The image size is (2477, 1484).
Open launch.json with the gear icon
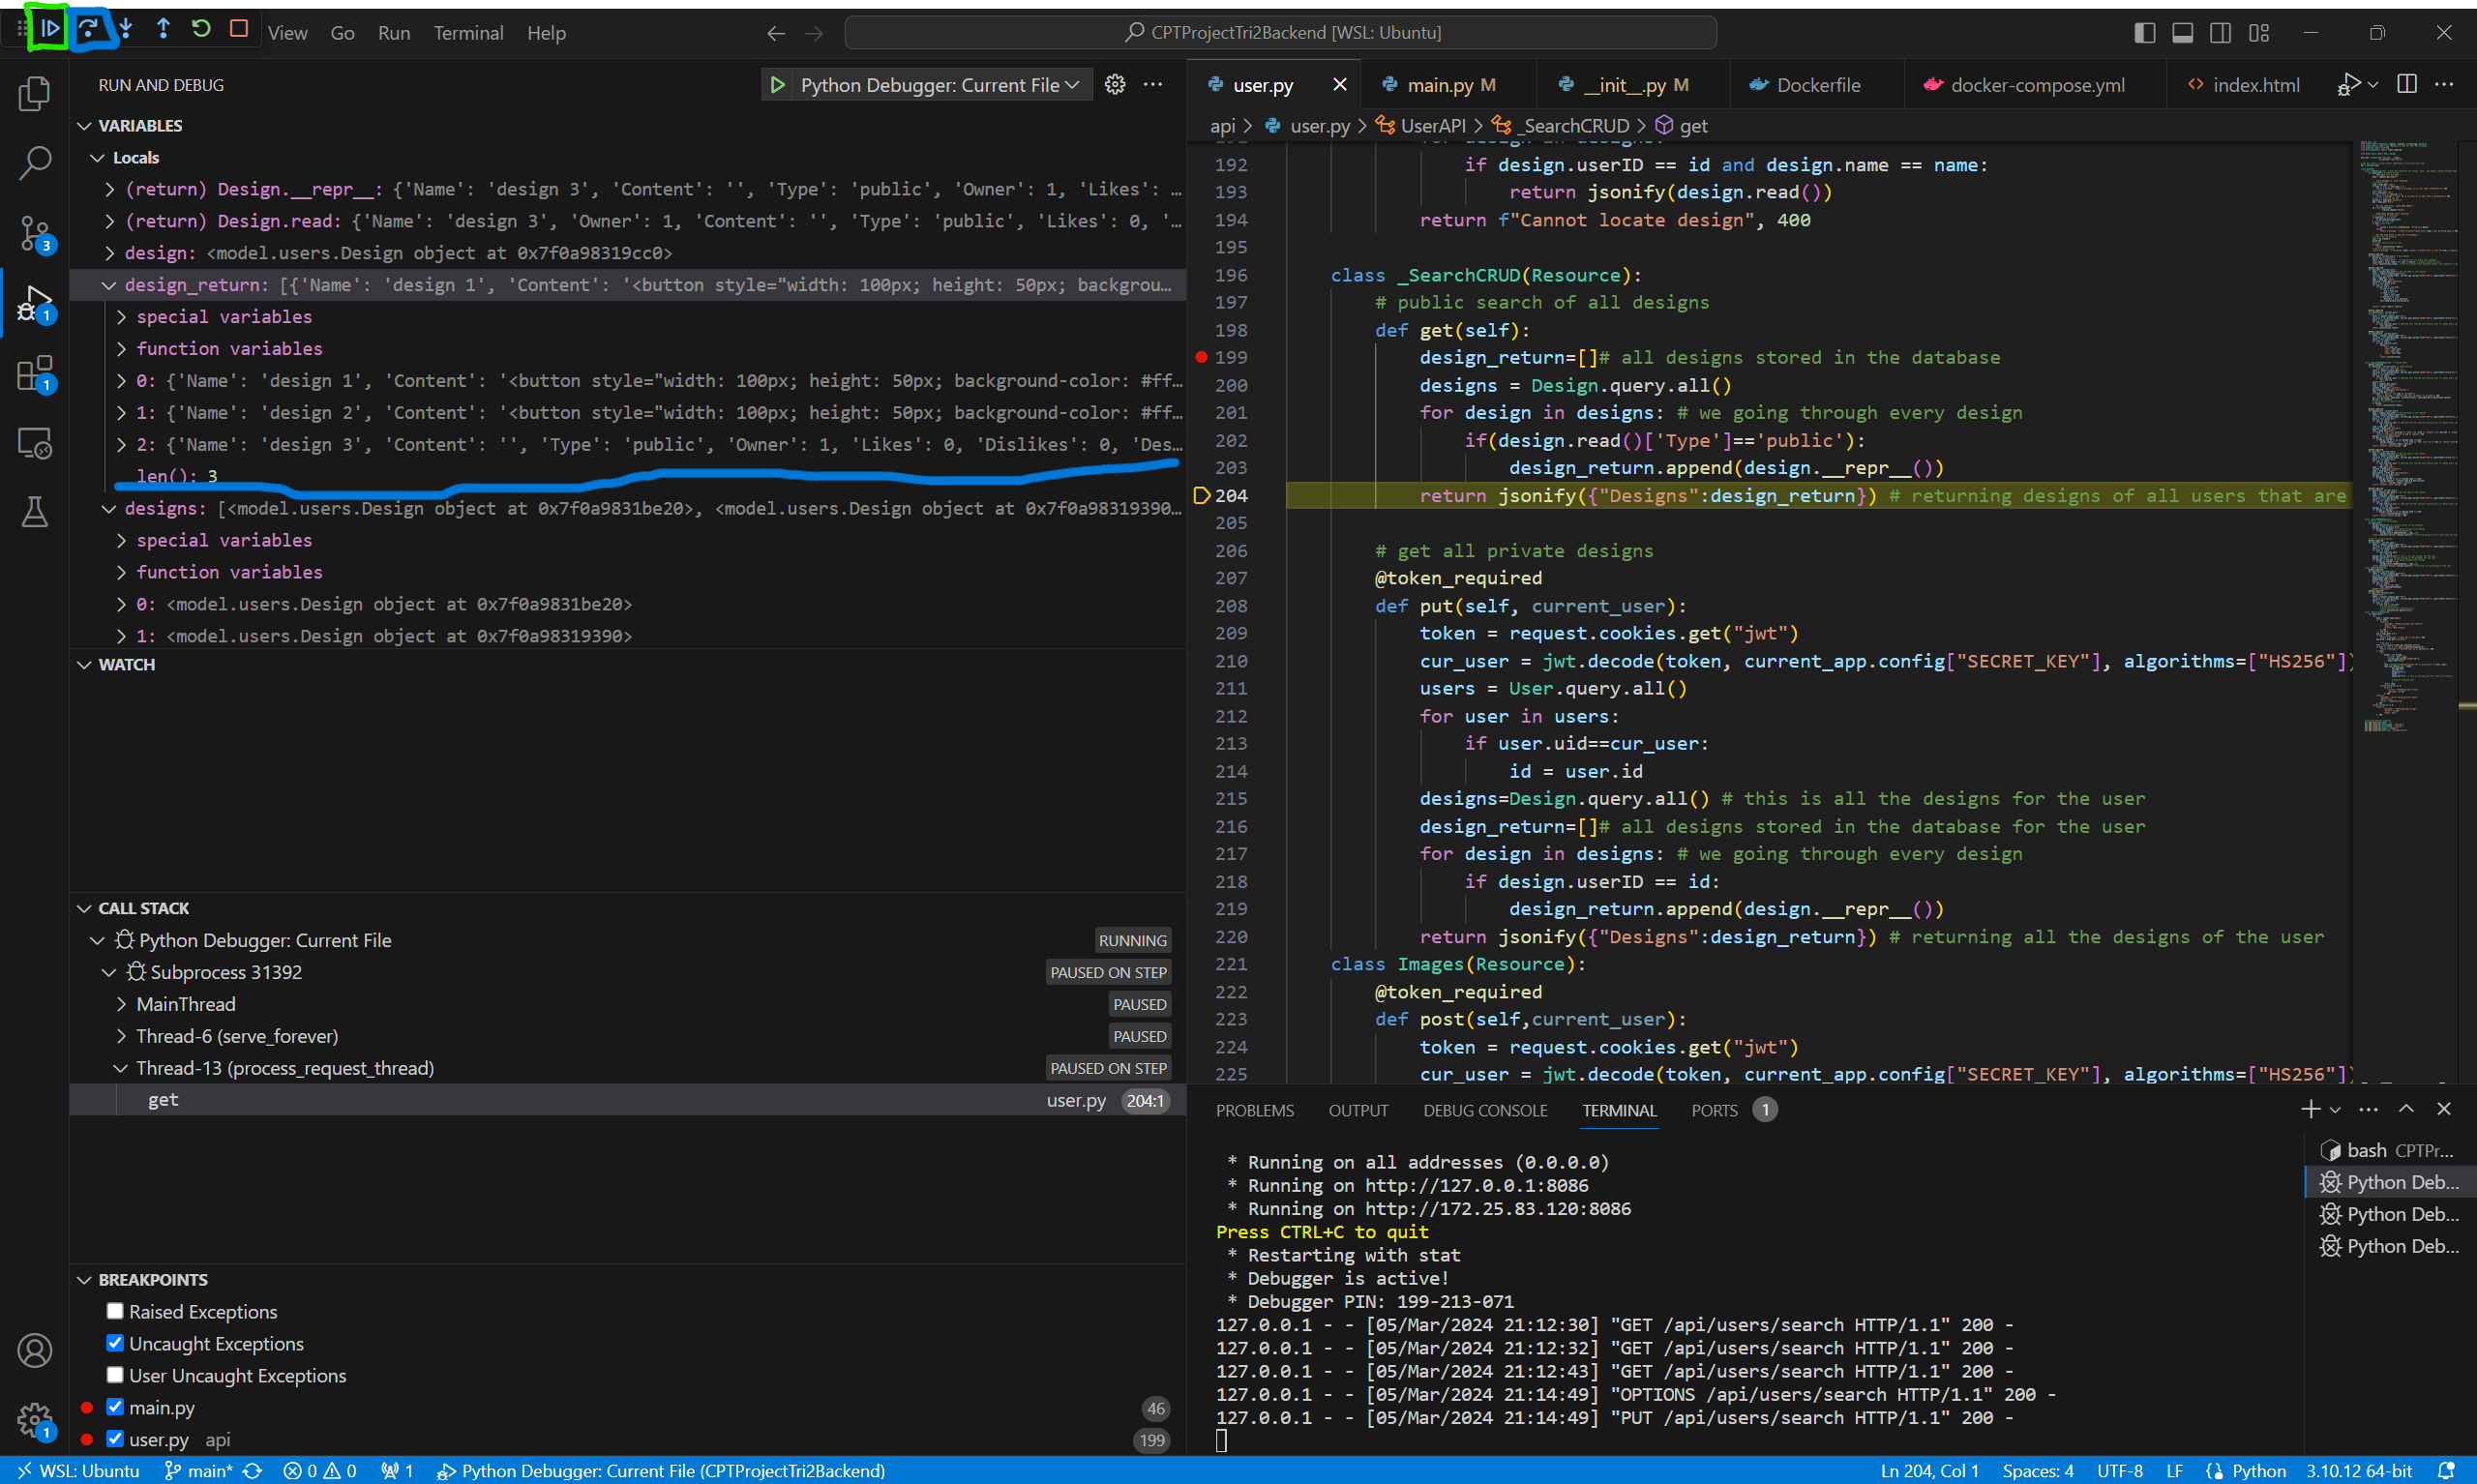tap(1115, 85)
